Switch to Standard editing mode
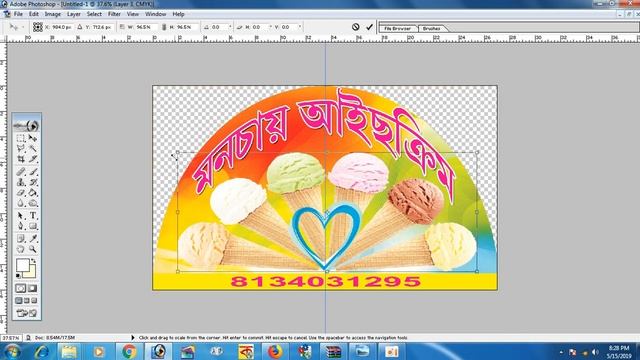This screenshot has width=640, height=360. [21, 289]
